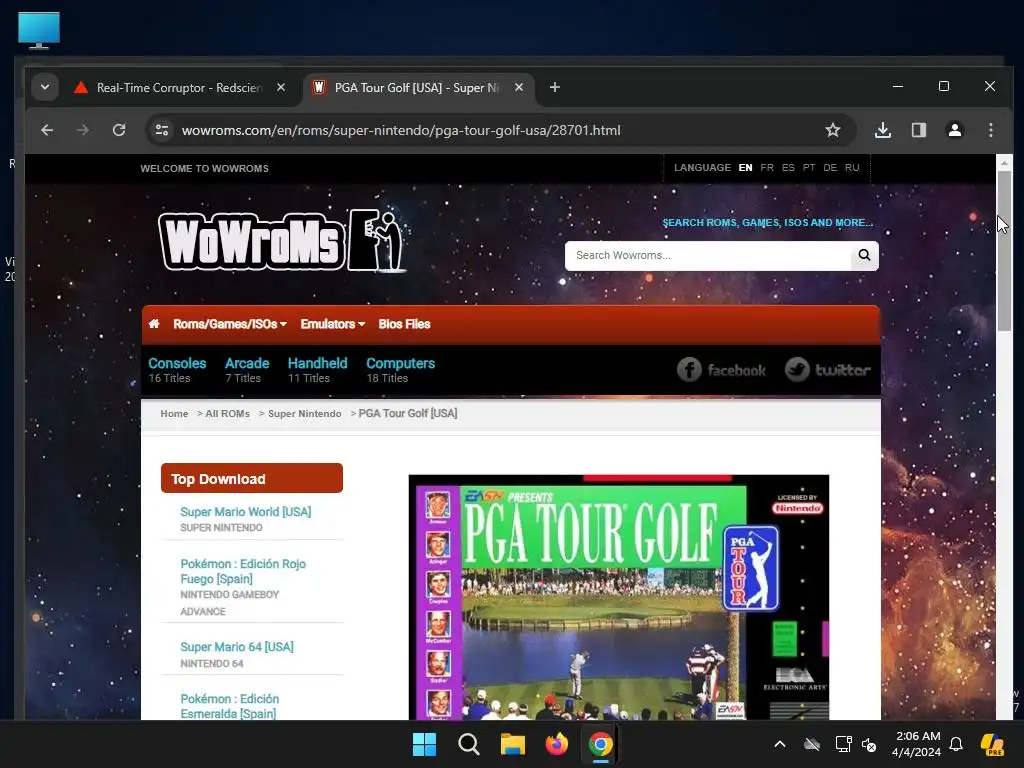Click the WoWroMs logo
Image resolution: width=1024 pixels, height=768 pixels.
pyautogui.click(x=283, y=241)
